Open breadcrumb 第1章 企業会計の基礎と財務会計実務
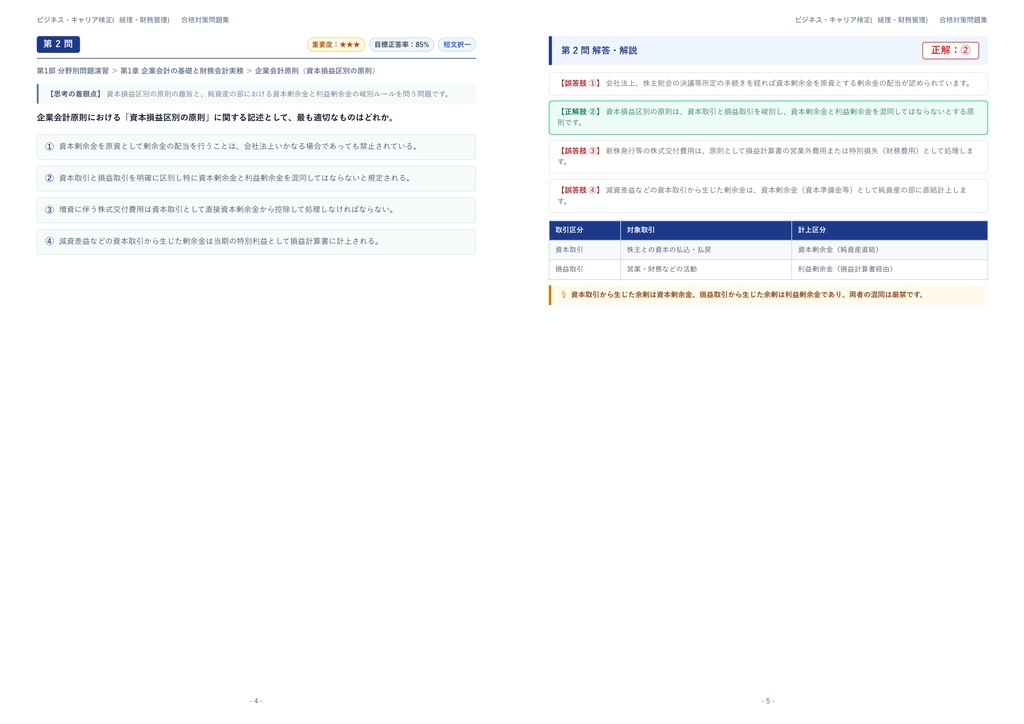This screenshot has height=724, width=1024. [x=182, y=71]
